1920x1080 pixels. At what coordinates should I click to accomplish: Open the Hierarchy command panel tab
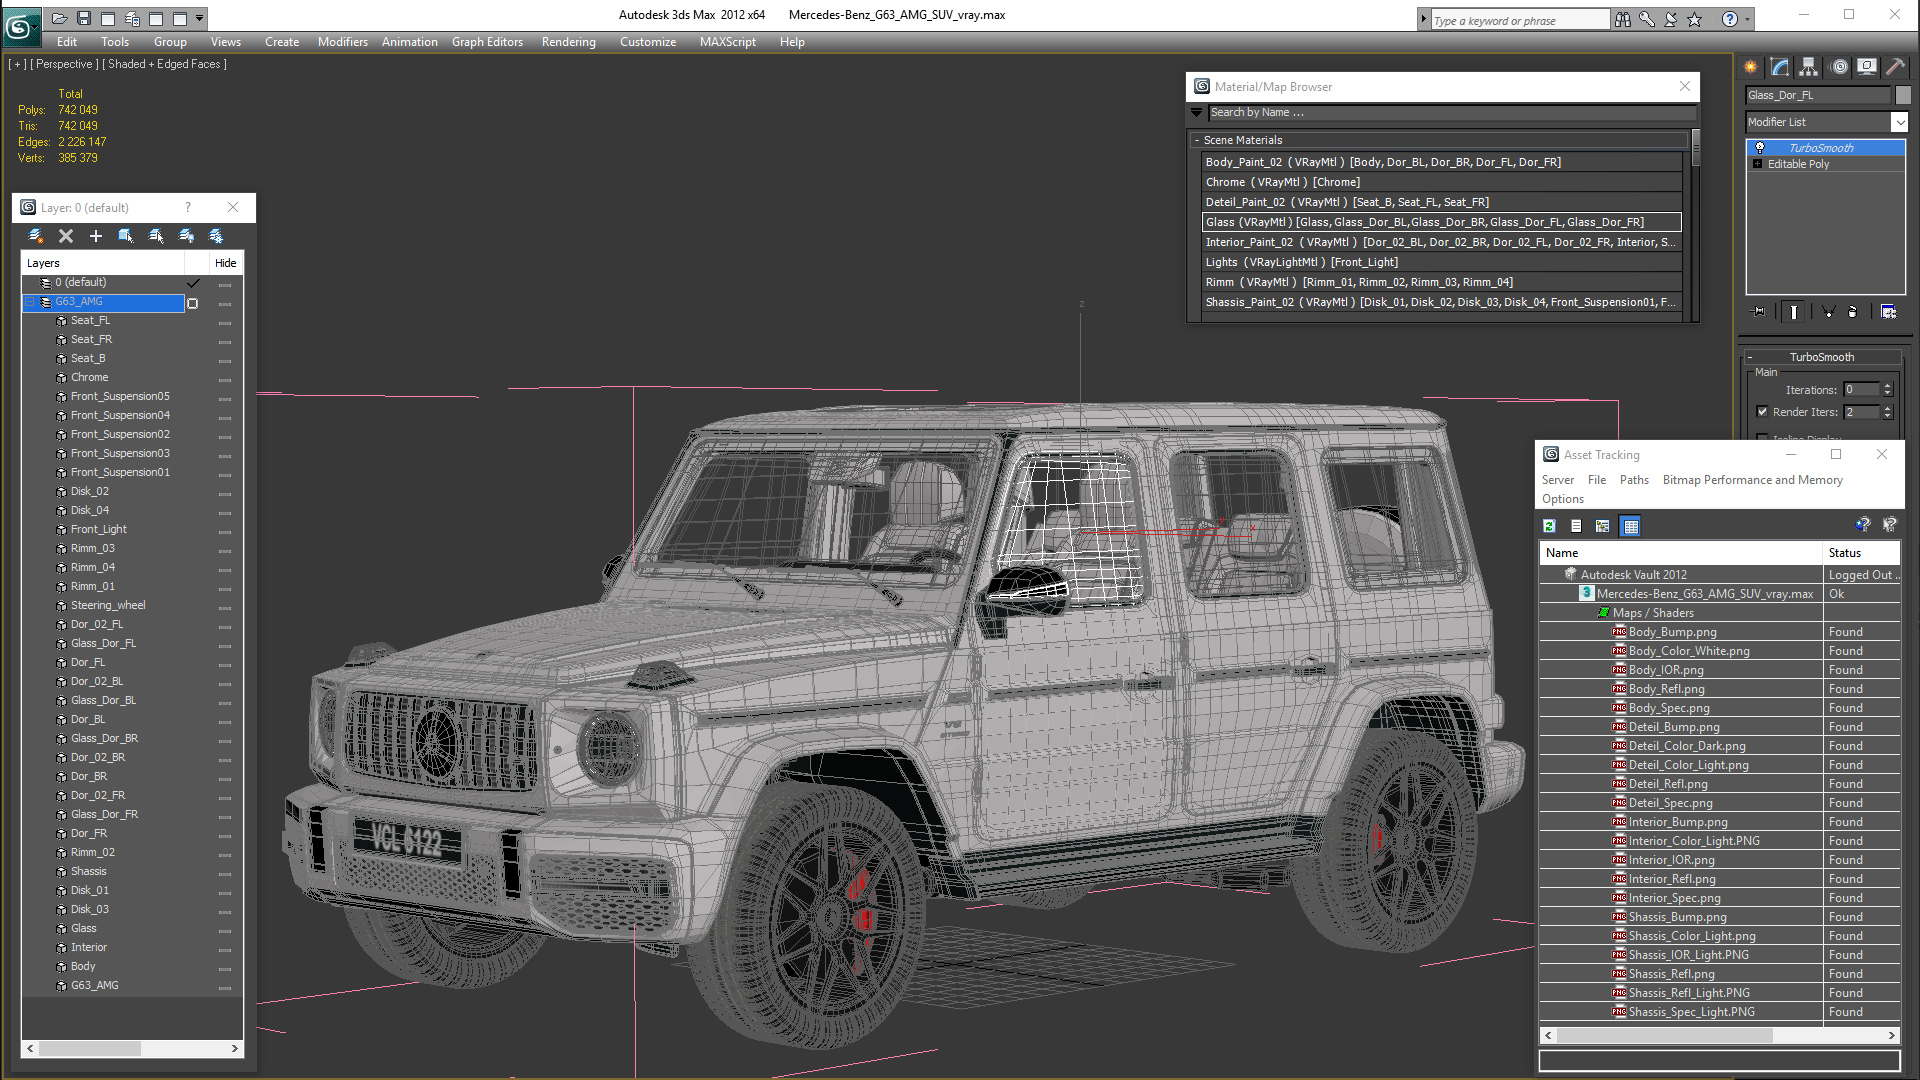(x=1808, y=67)
